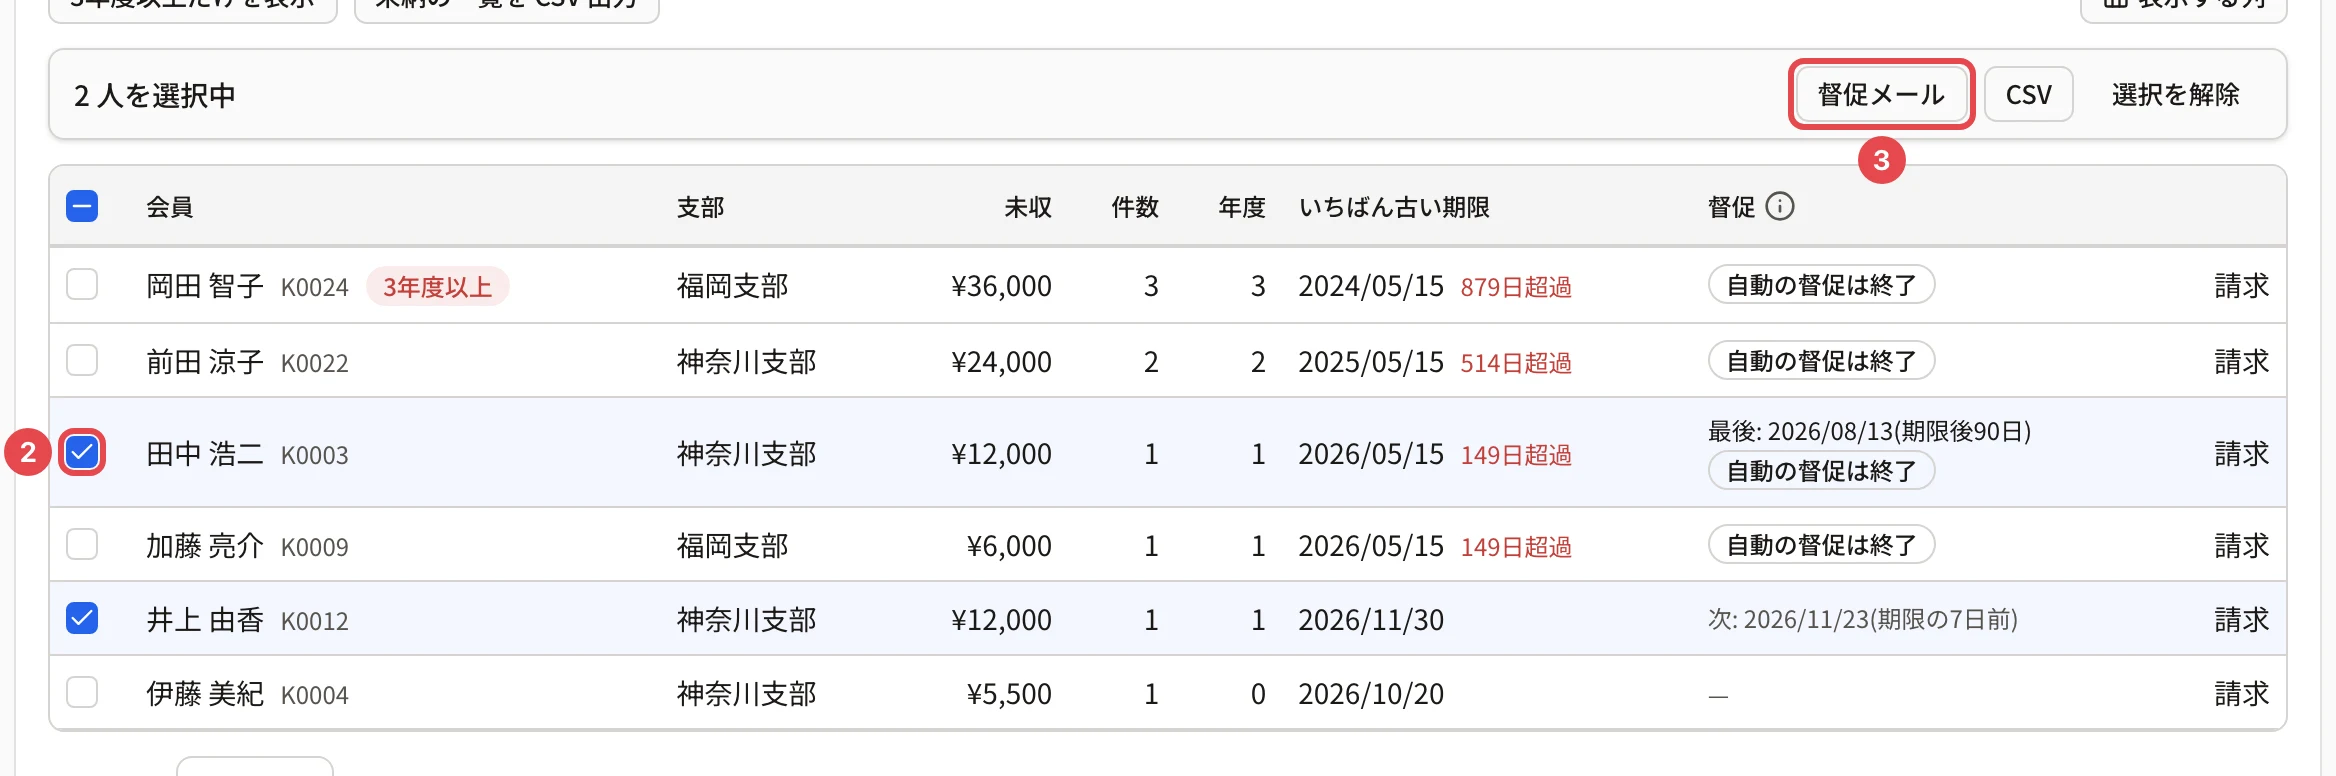Click the 件数 column header
The width and height of the screenshot is (2336, 776).
pyautogui.click(x=1135, y=207)
